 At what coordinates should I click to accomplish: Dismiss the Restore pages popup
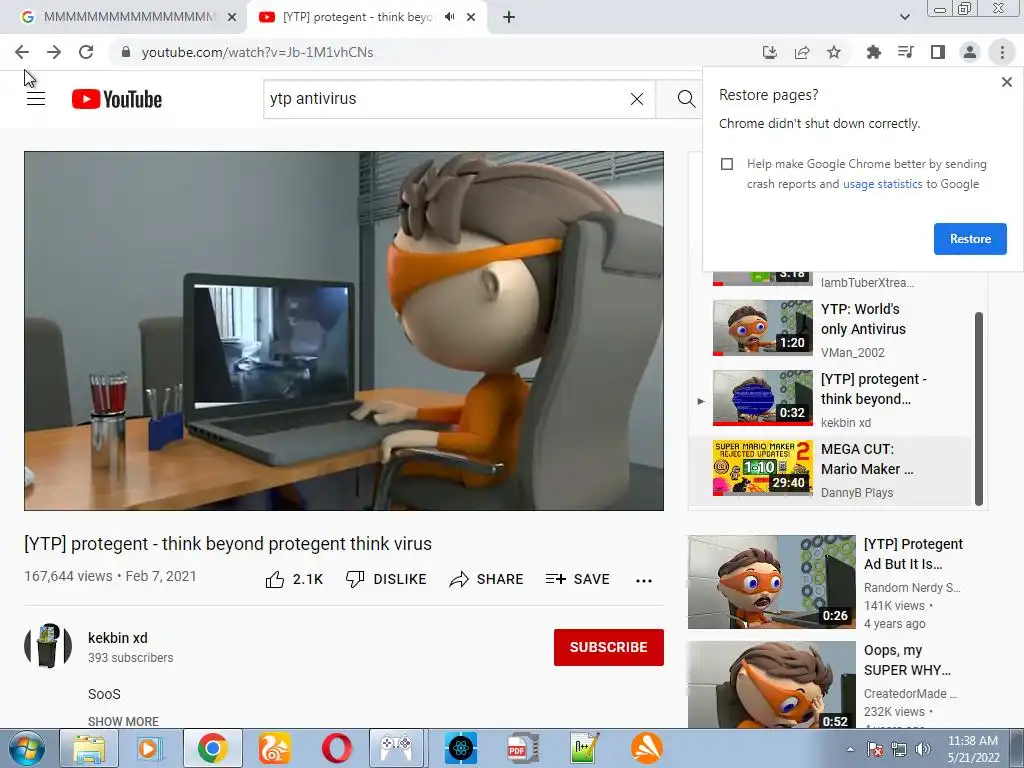pyautogui.click(x=1006, y=82)
